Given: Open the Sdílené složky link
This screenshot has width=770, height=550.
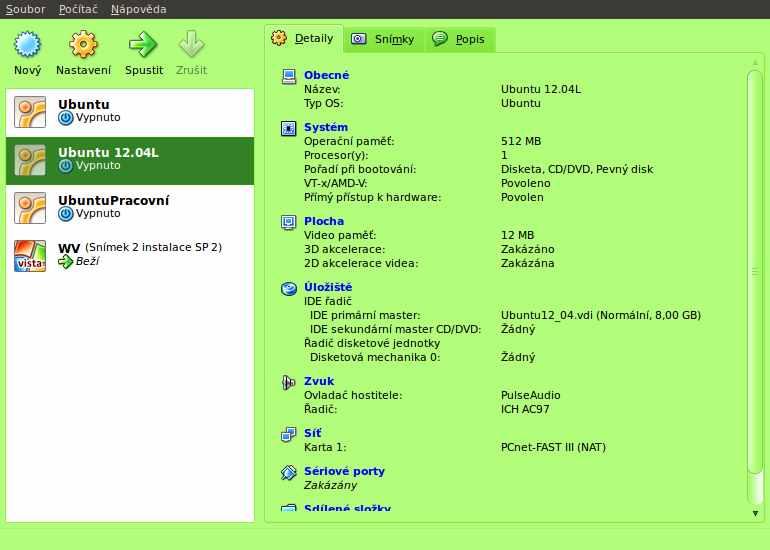Looking at the screenshot, I should pos(348,508).
